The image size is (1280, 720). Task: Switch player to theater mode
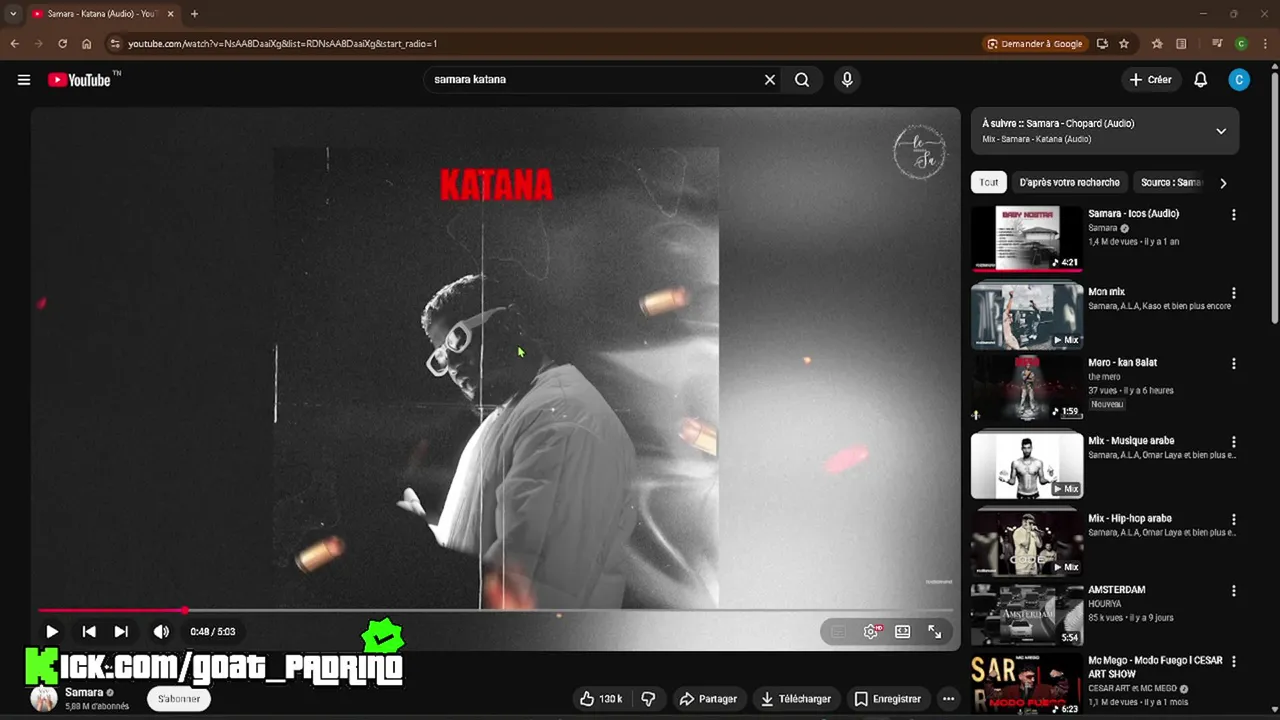pos(902,632)
